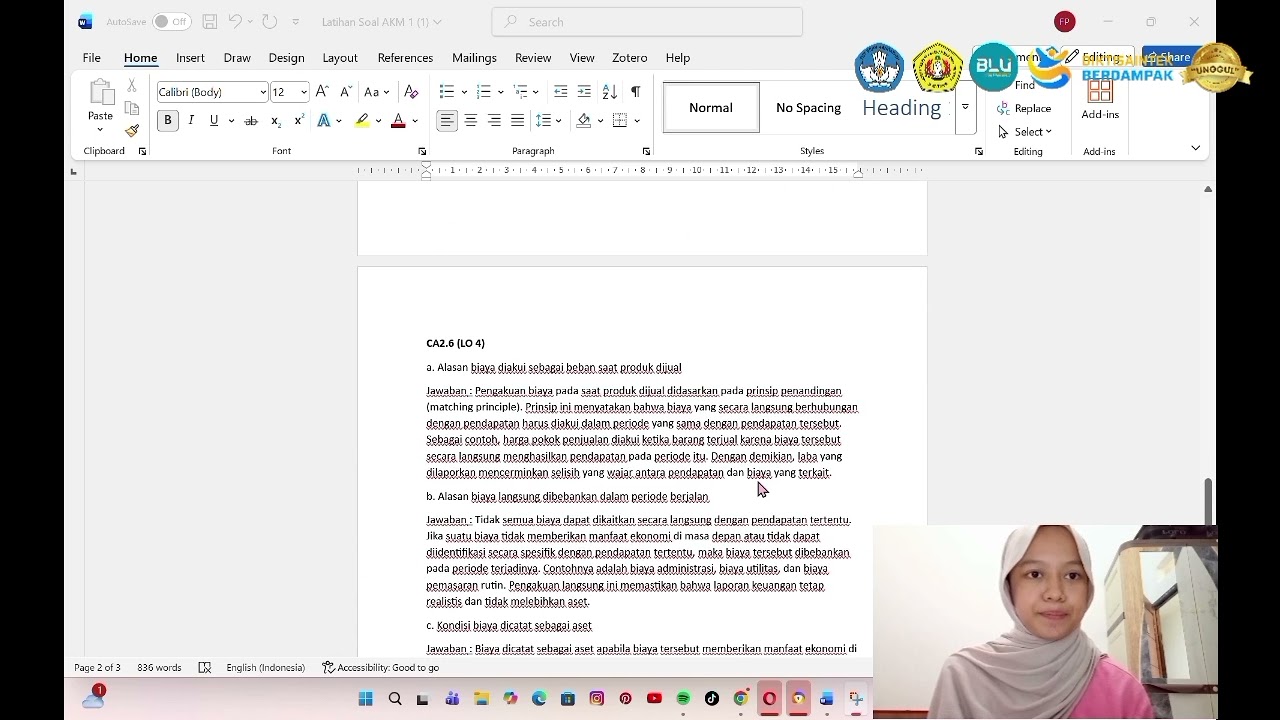
Task: Open Windows Start menu
Action: pos(365,699)
